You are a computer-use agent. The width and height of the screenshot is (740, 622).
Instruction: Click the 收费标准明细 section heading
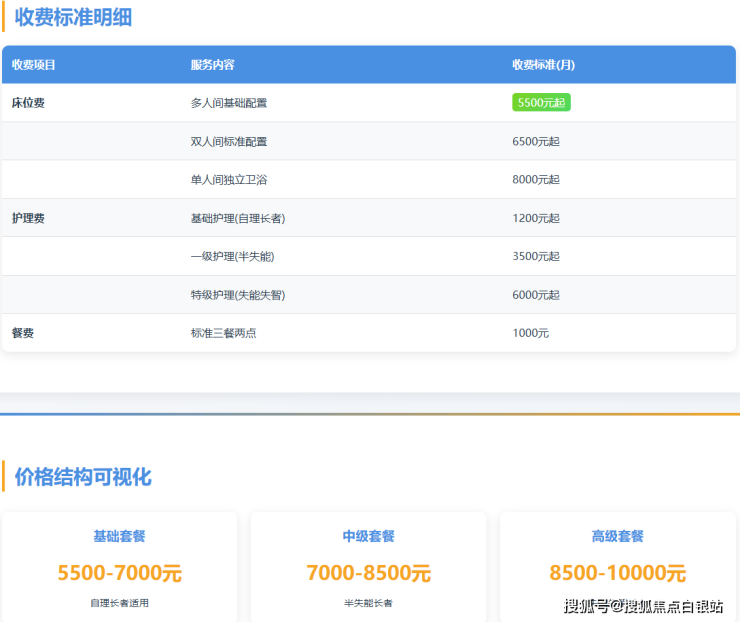(73, 17)
